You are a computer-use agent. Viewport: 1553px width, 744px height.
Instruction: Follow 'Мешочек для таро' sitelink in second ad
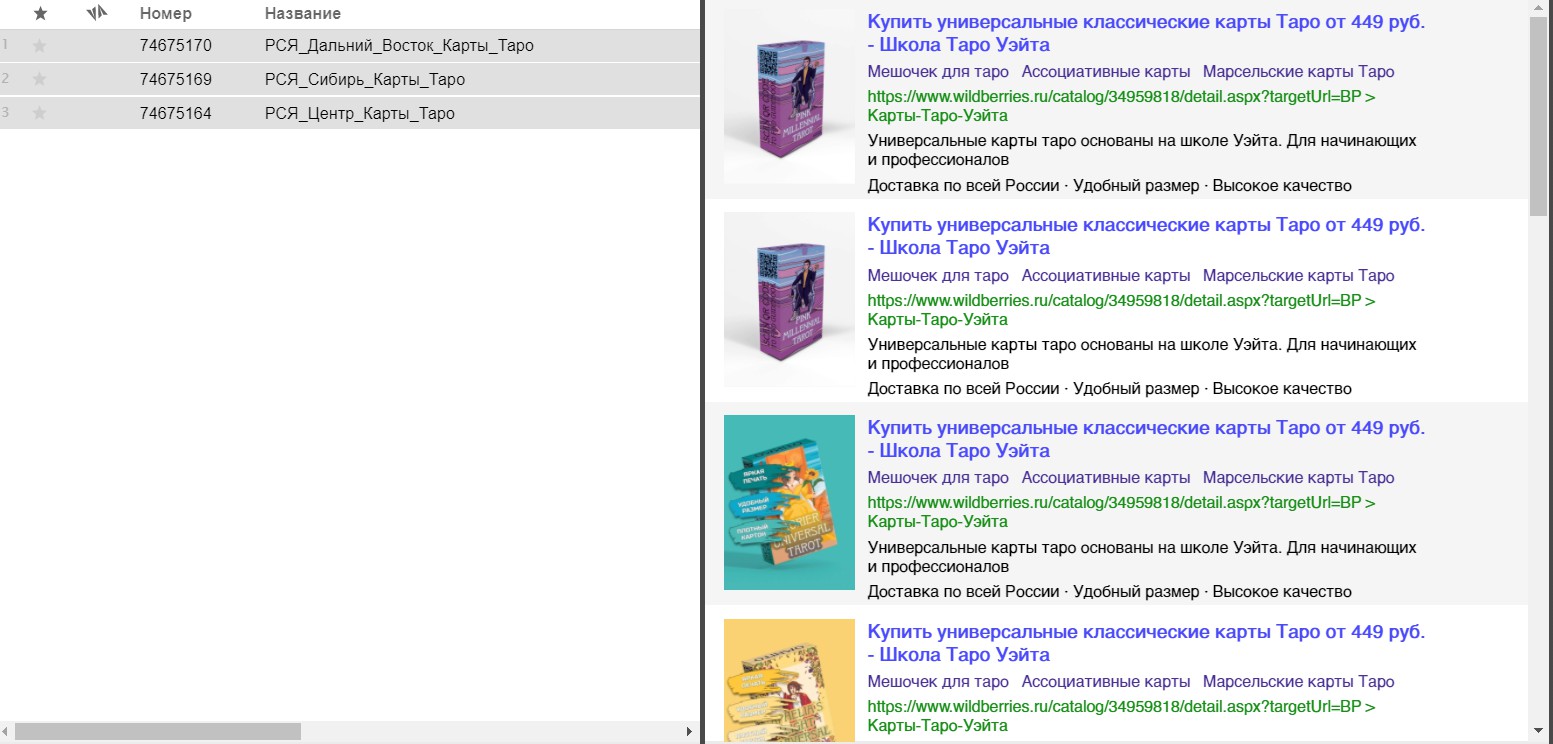pyautogui.click(x=938, y=275)
